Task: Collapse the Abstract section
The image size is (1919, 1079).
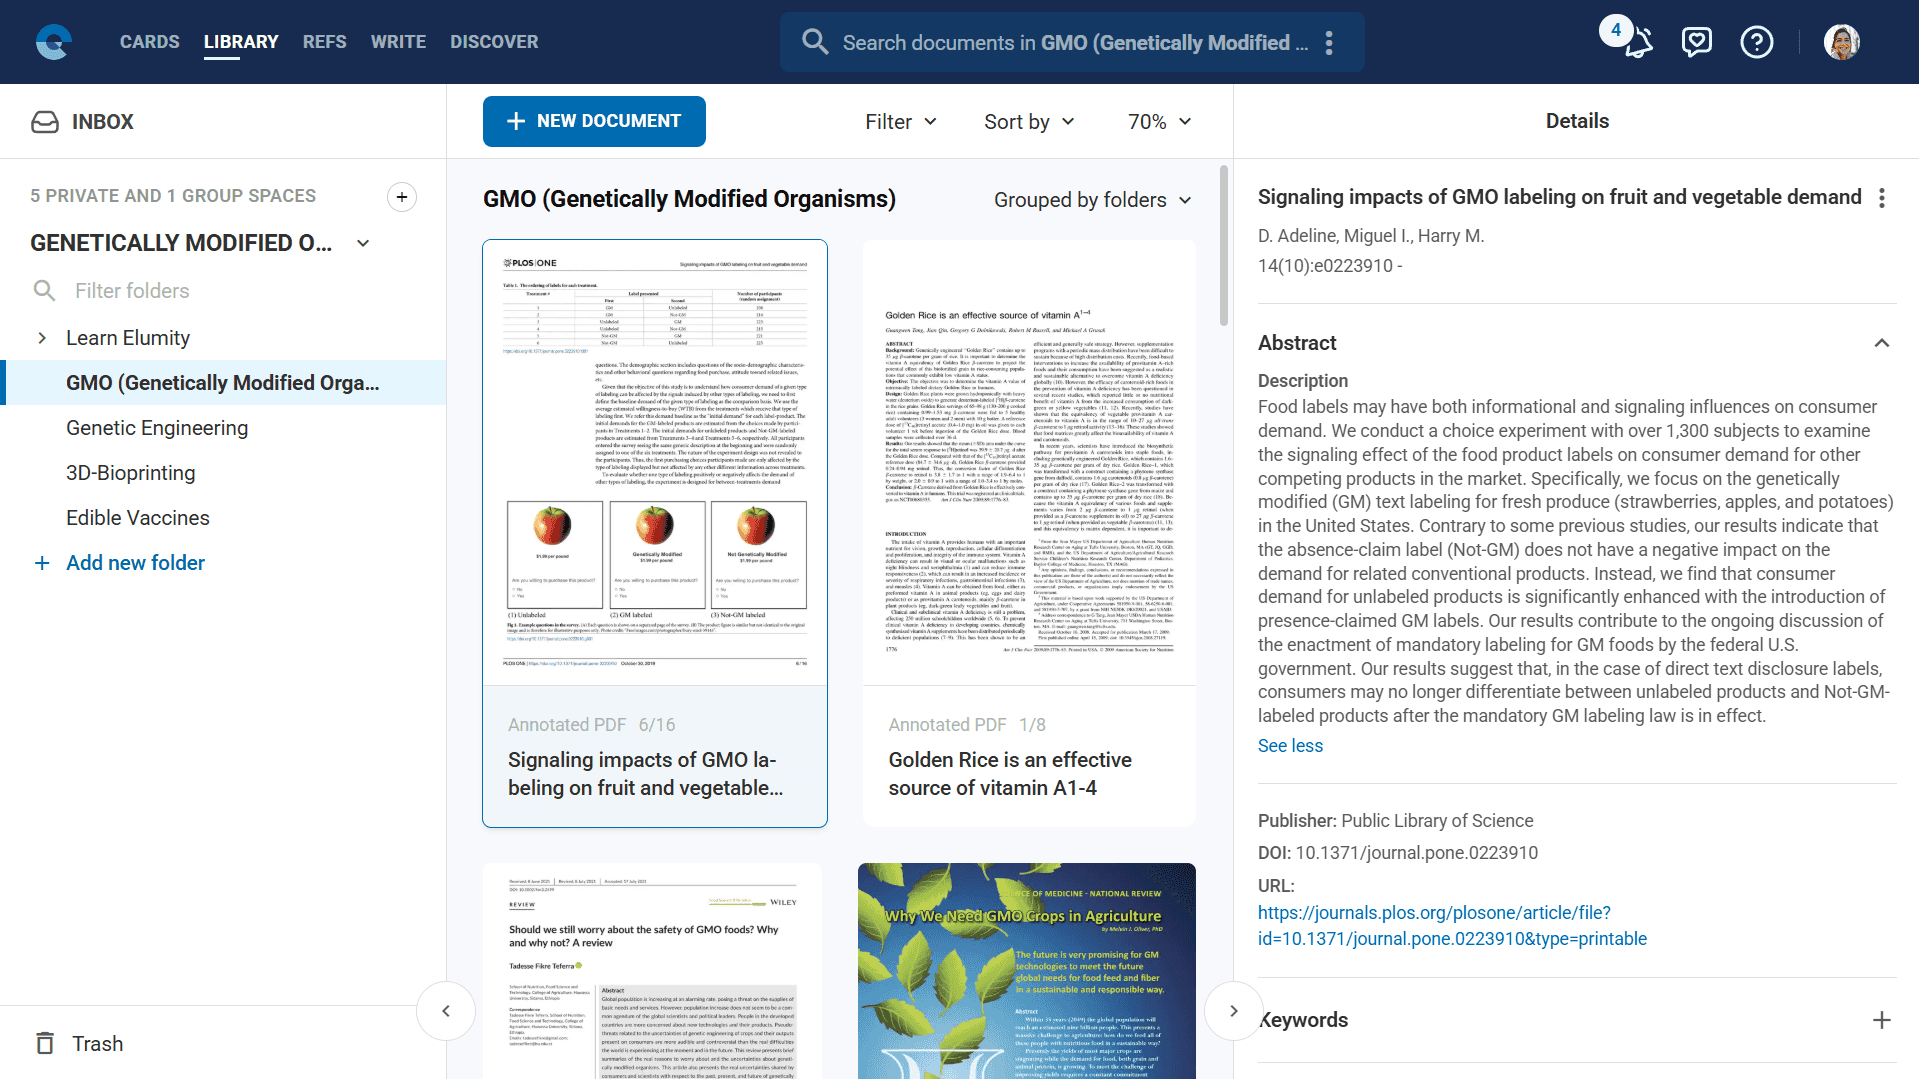Action: click(x=1881, y=343)
